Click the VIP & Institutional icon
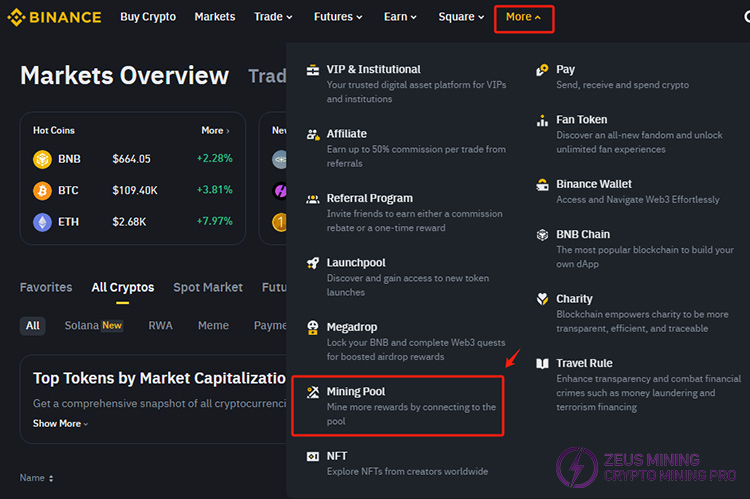The image size is (750, 499). (x=313, y=70)
